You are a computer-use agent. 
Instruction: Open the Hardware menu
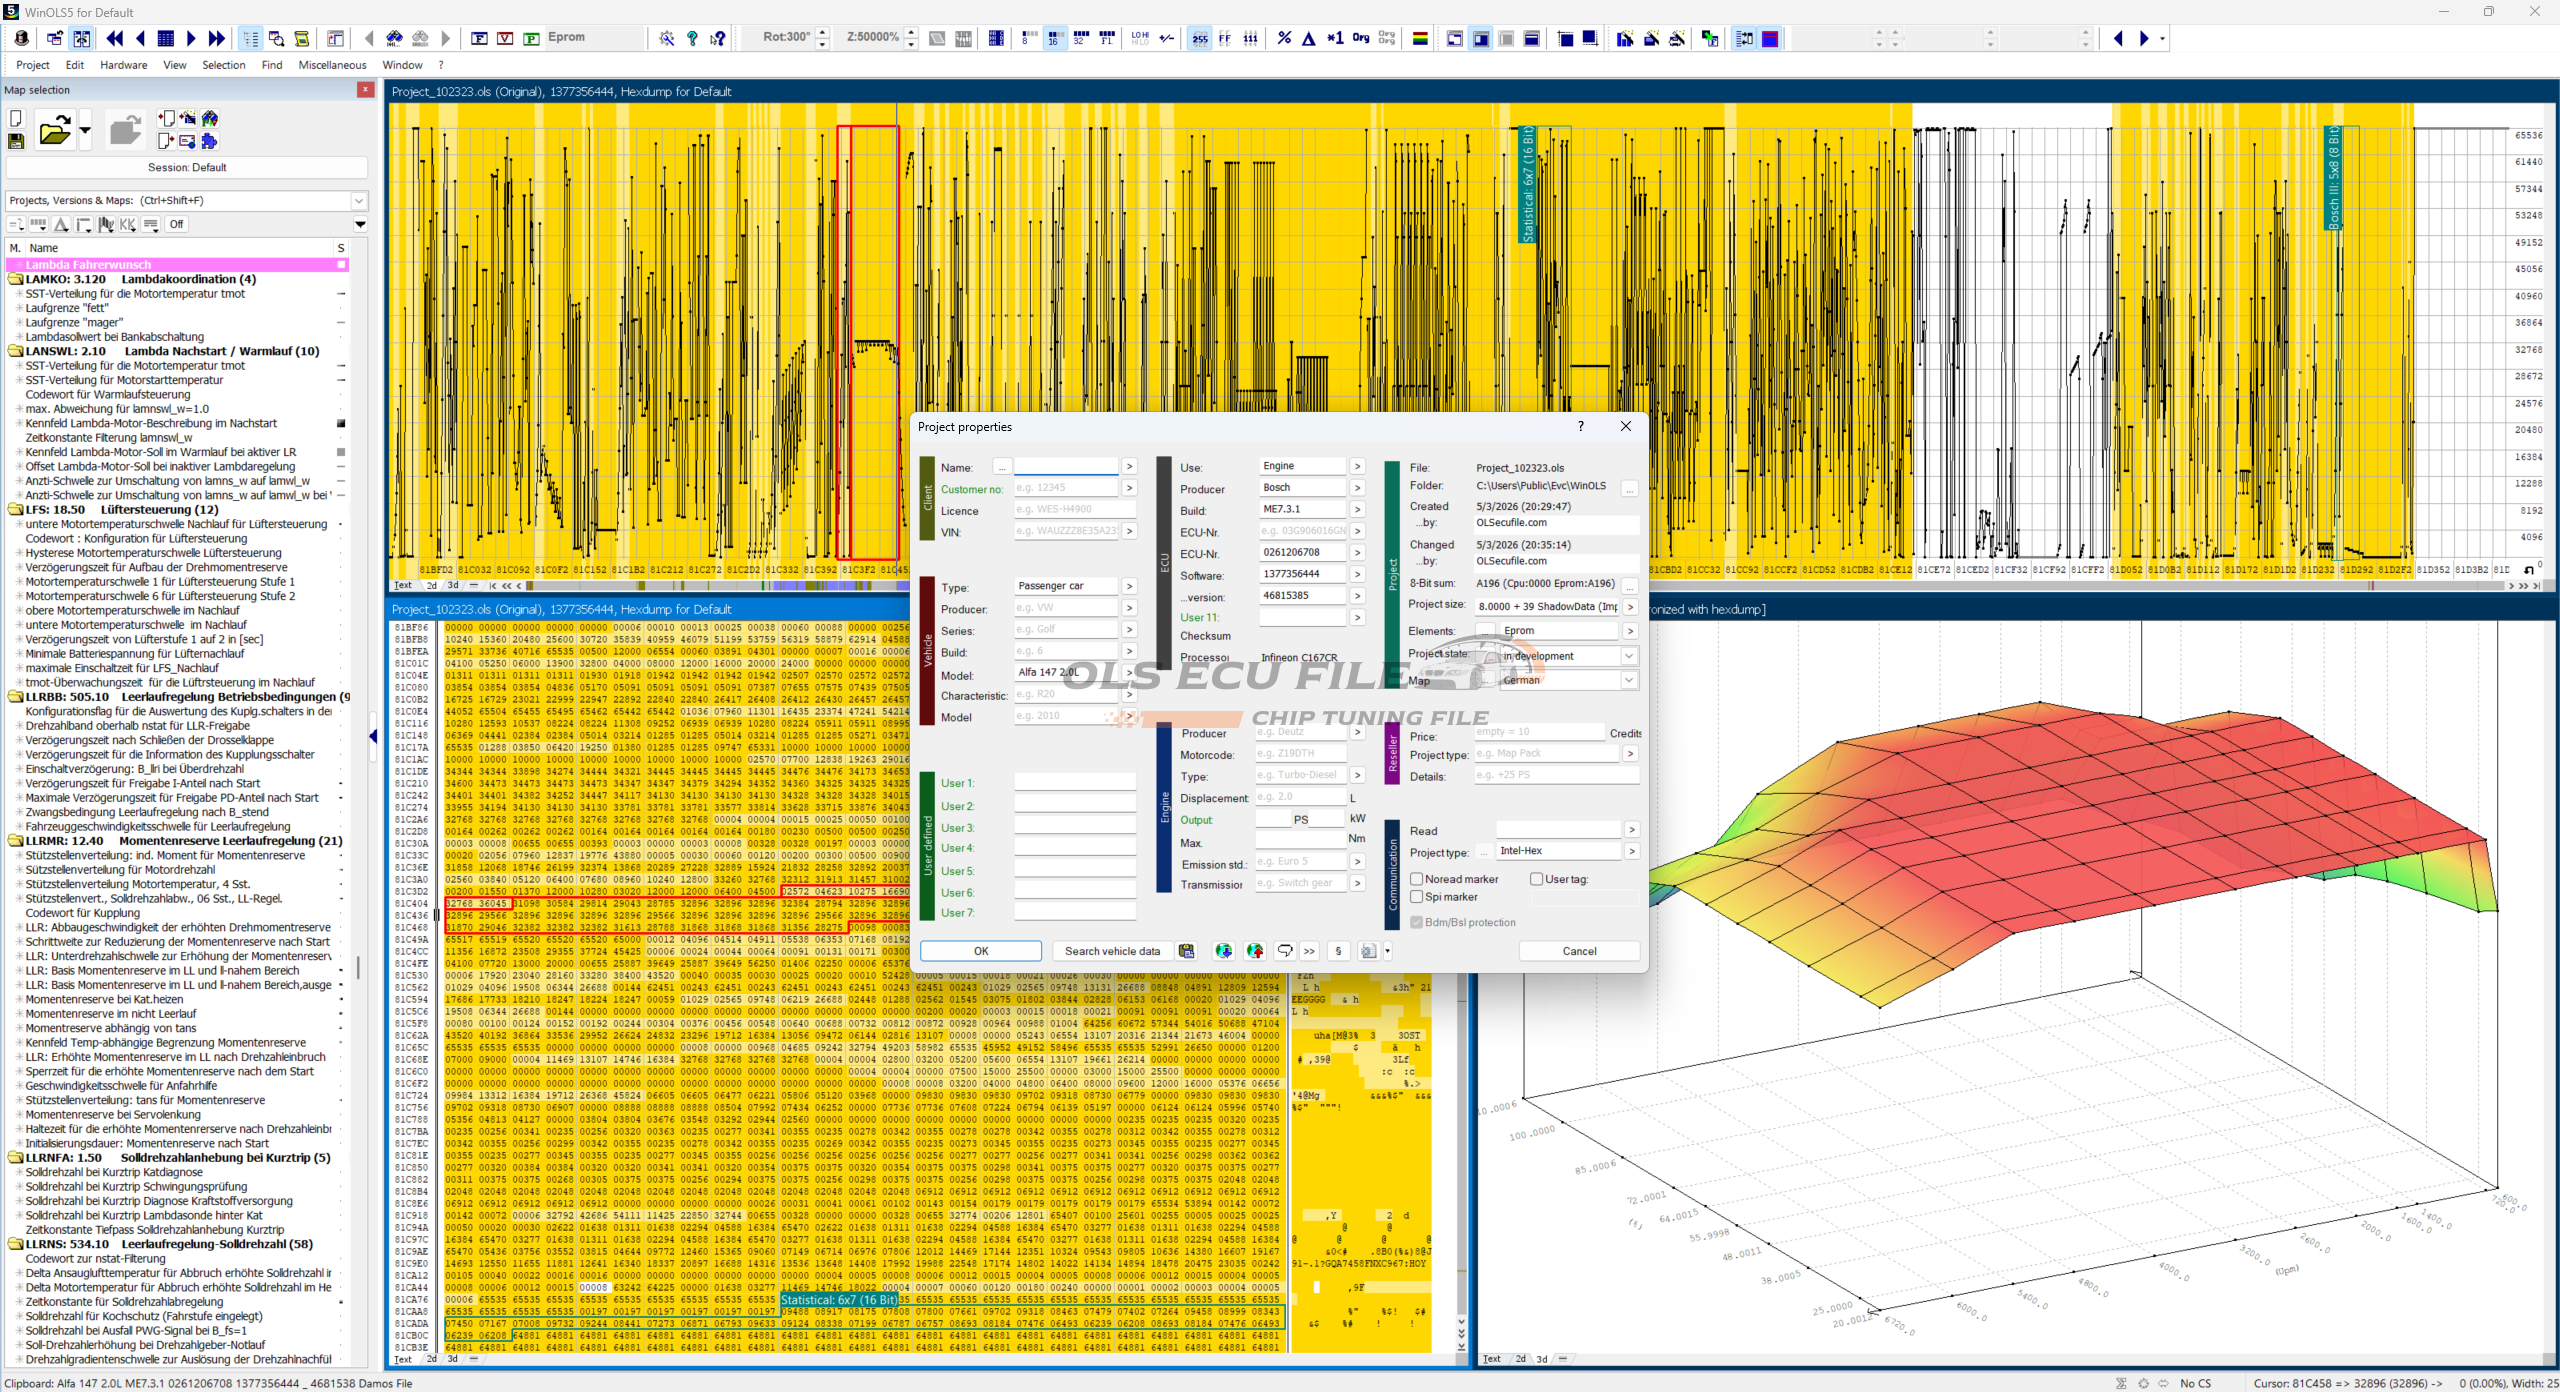(123, 65)
